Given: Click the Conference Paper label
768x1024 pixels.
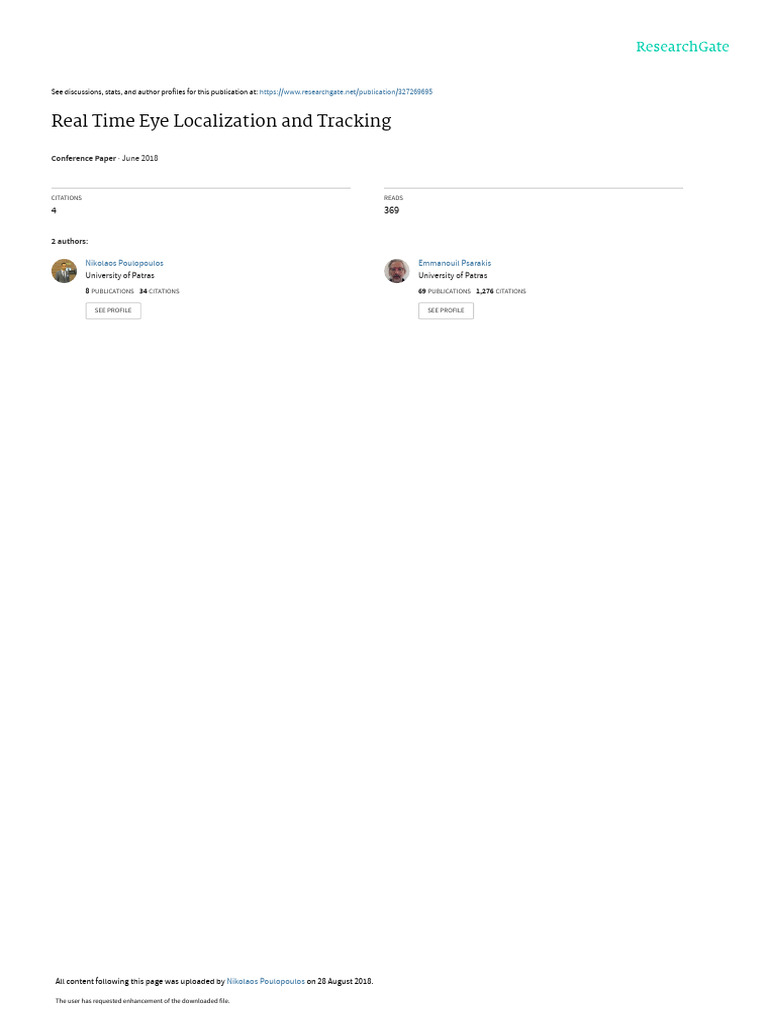Looking at the screenshot, I should [x=84, y=158].
